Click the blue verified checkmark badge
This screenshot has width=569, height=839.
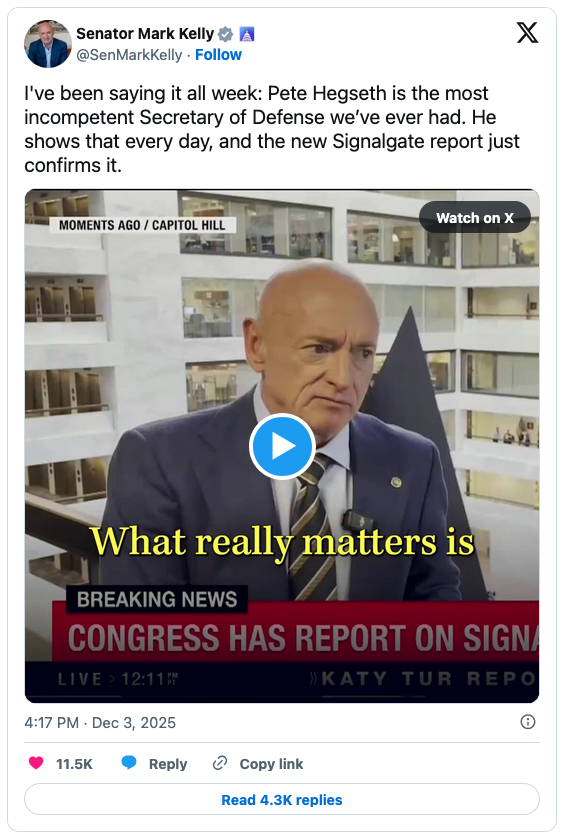click(x=226, y=34)
